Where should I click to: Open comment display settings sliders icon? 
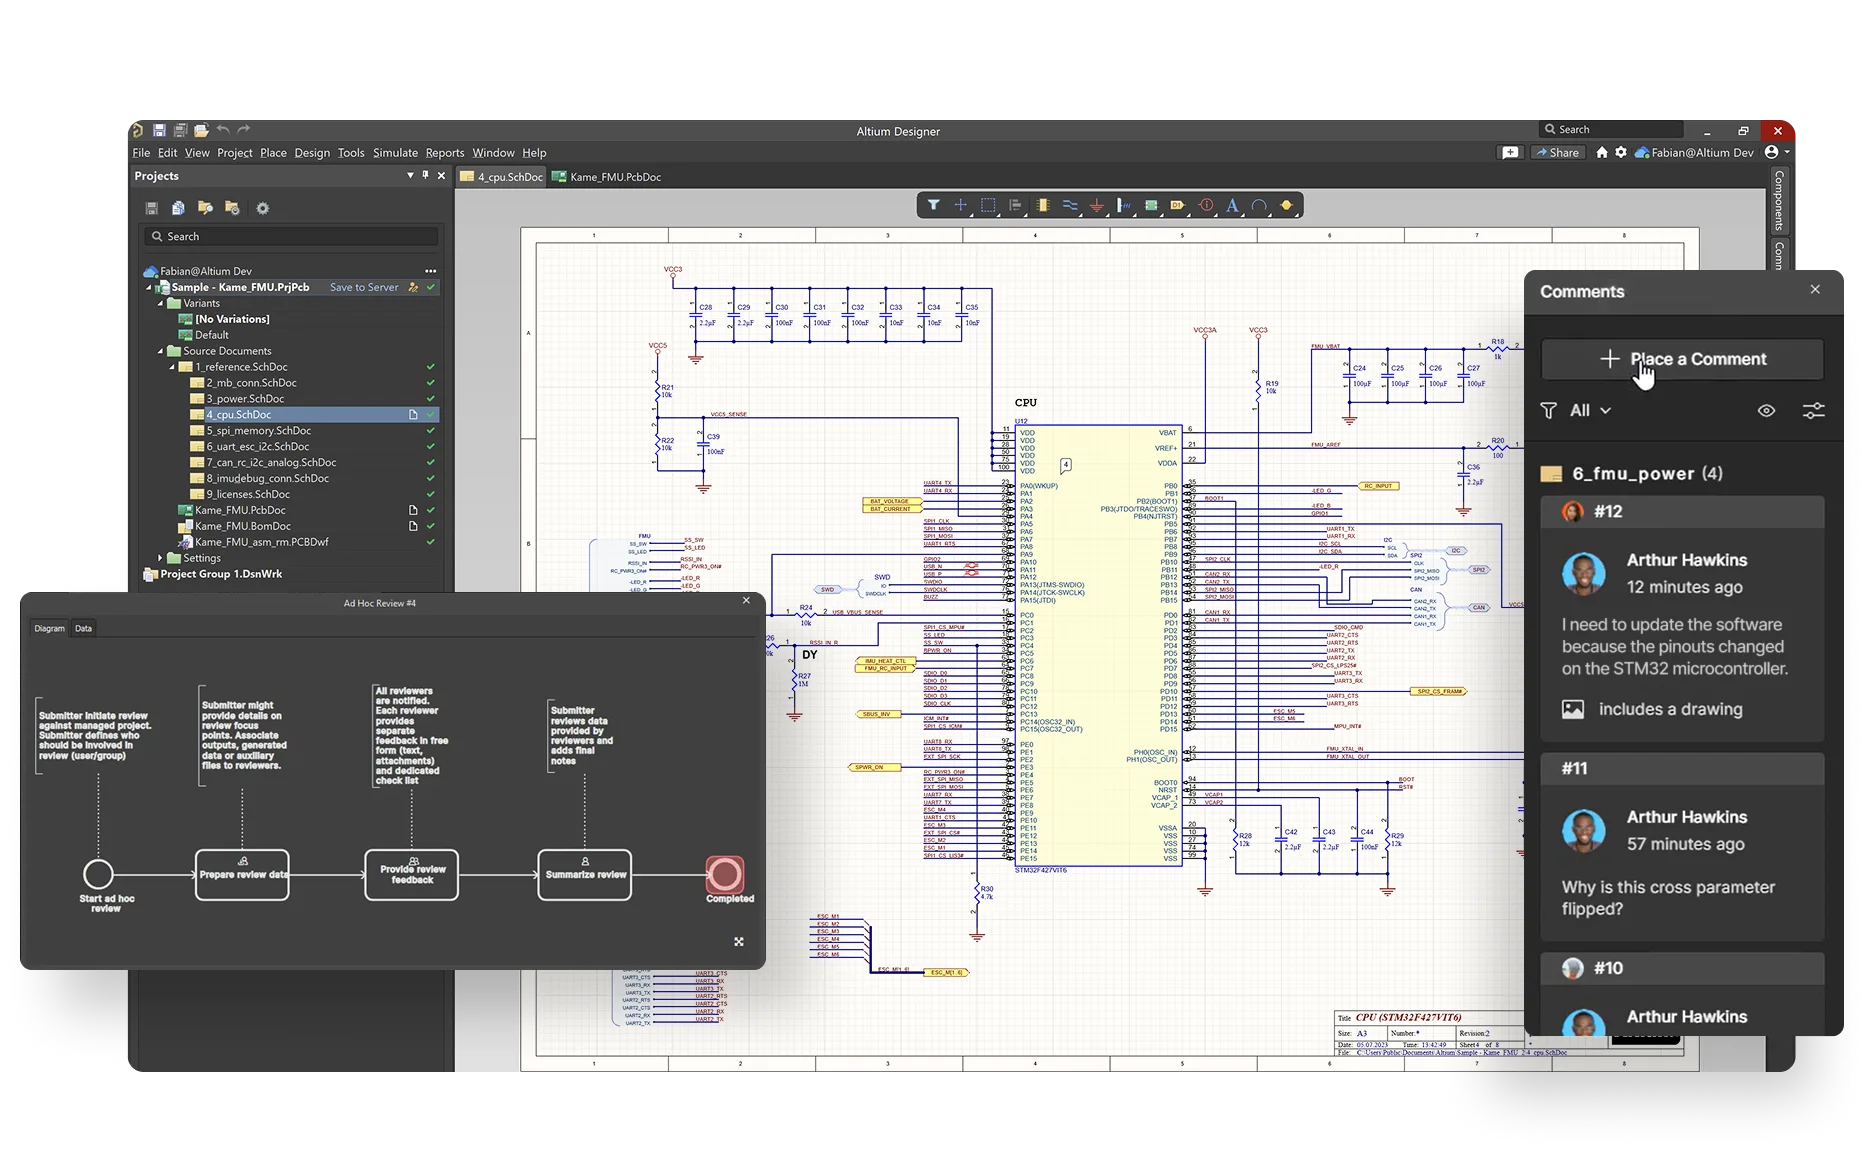1814,411
